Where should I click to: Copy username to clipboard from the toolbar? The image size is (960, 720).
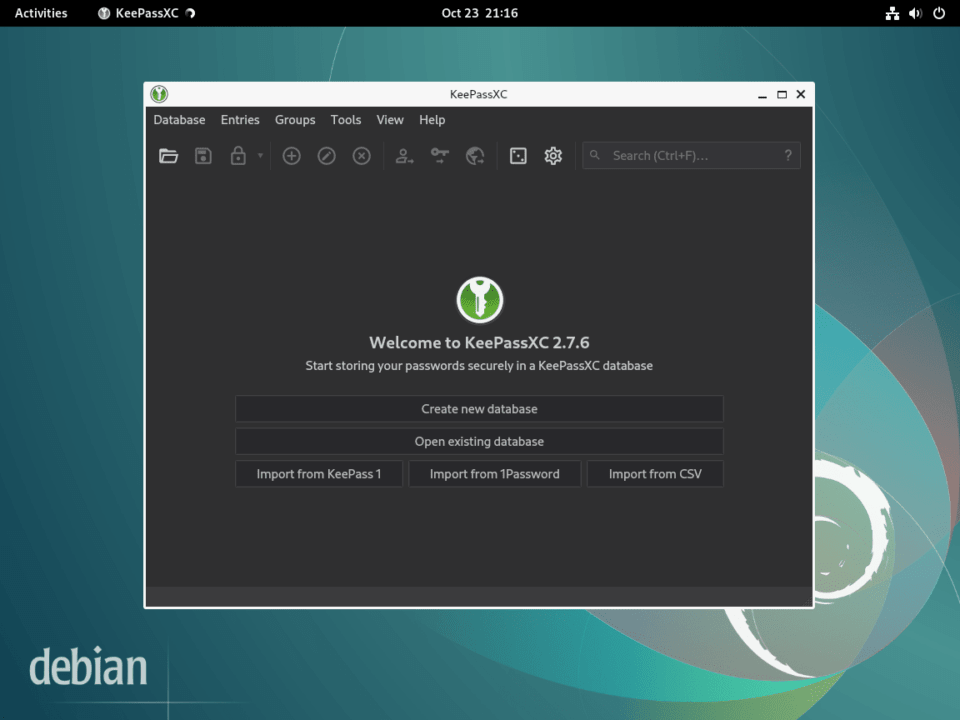tap(404, 156)
